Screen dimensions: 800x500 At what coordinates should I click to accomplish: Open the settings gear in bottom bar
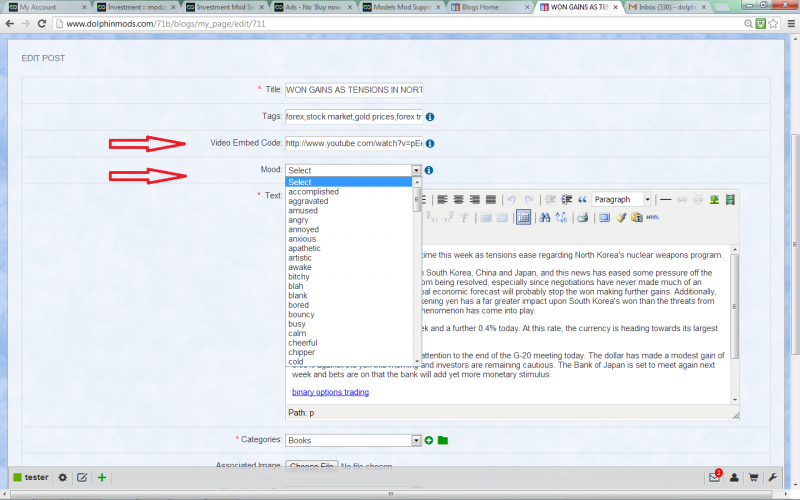click(x=62, y=478)
